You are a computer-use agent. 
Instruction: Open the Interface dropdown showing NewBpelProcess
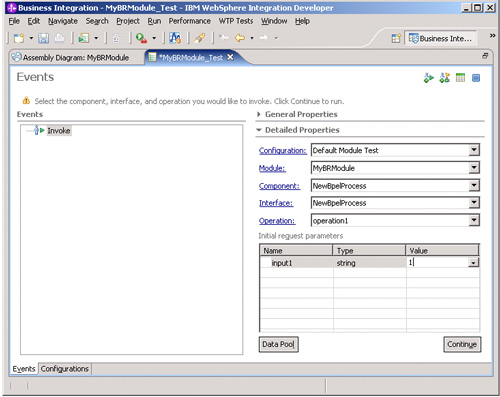tap(474, 202)
